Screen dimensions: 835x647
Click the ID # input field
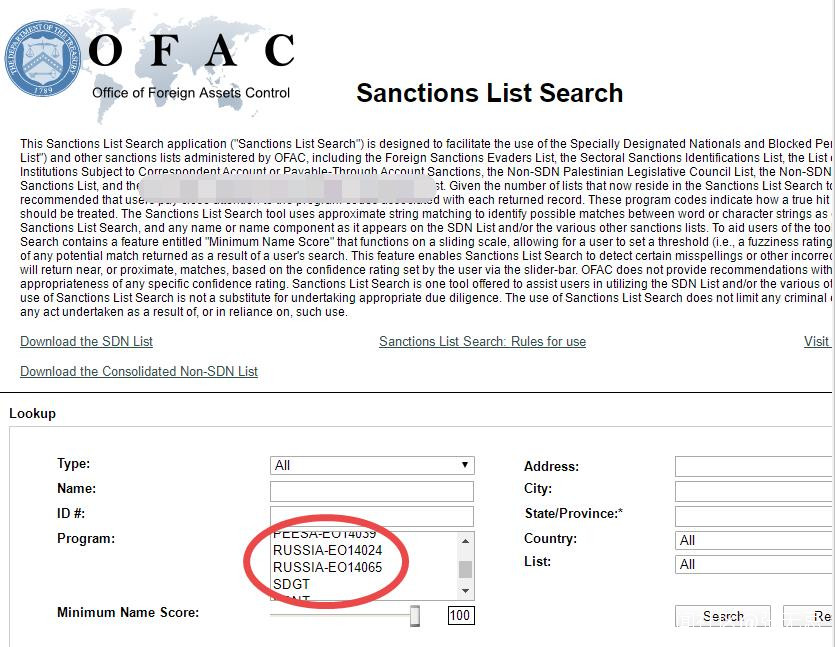click(x=372, y=516)
